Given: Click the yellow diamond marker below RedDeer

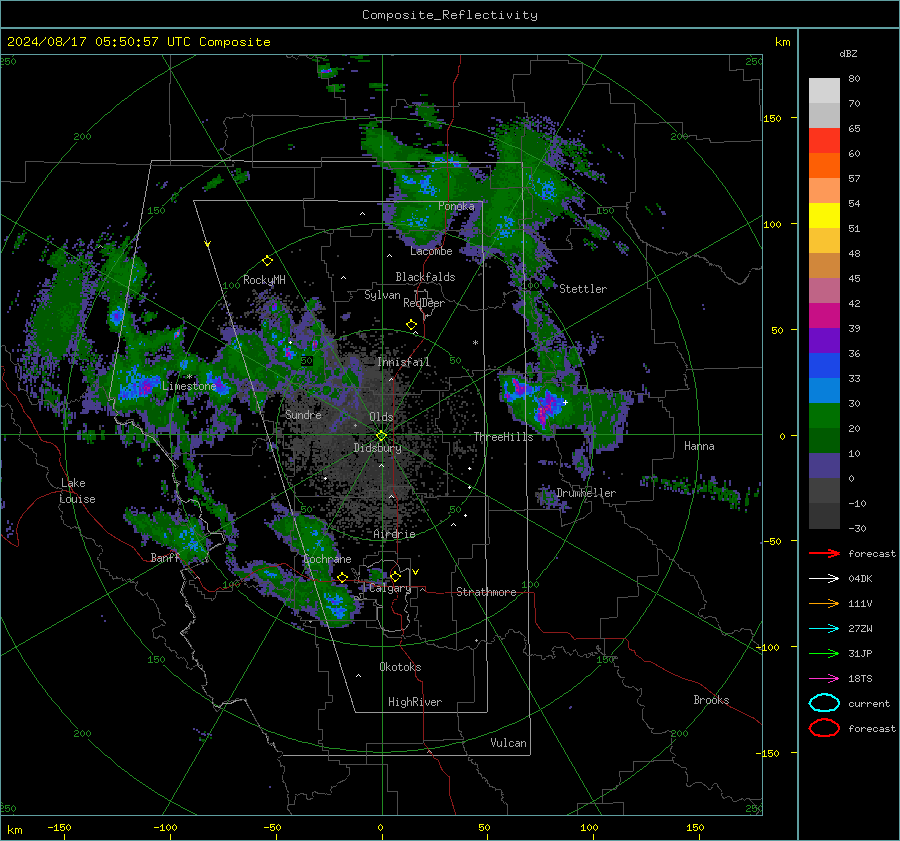Looking at the screenshot, I should click(x=412, y=325).
